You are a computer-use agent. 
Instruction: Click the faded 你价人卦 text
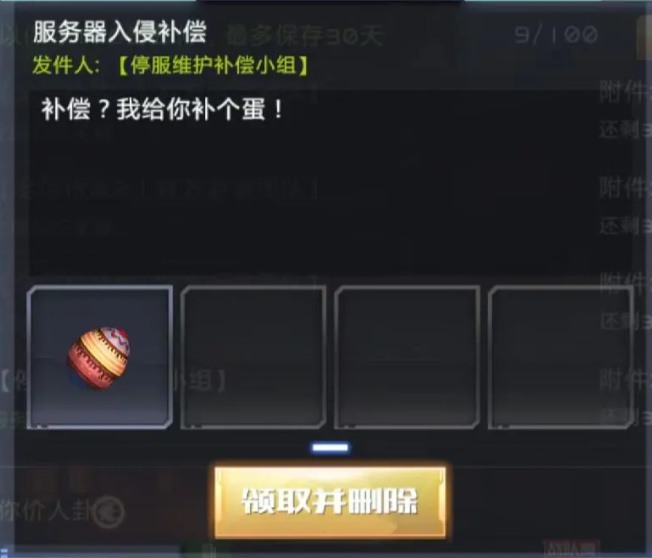coord(45,511)
